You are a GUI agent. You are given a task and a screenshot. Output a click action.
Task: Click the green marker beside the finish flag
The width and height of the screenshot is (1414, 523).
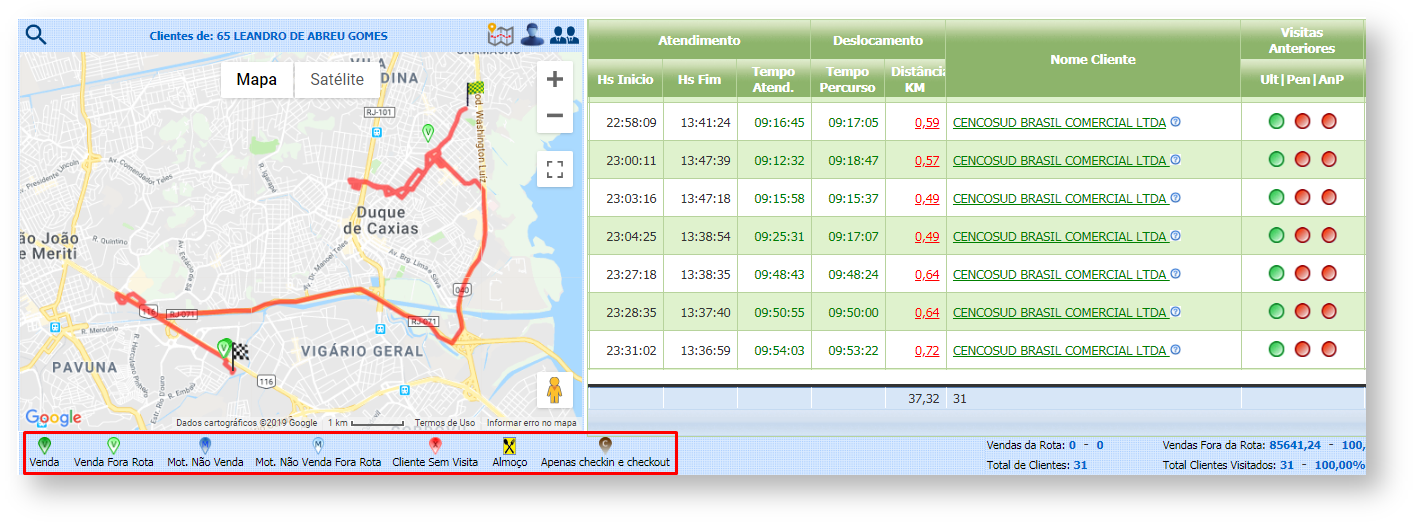[x=223, y=348]
